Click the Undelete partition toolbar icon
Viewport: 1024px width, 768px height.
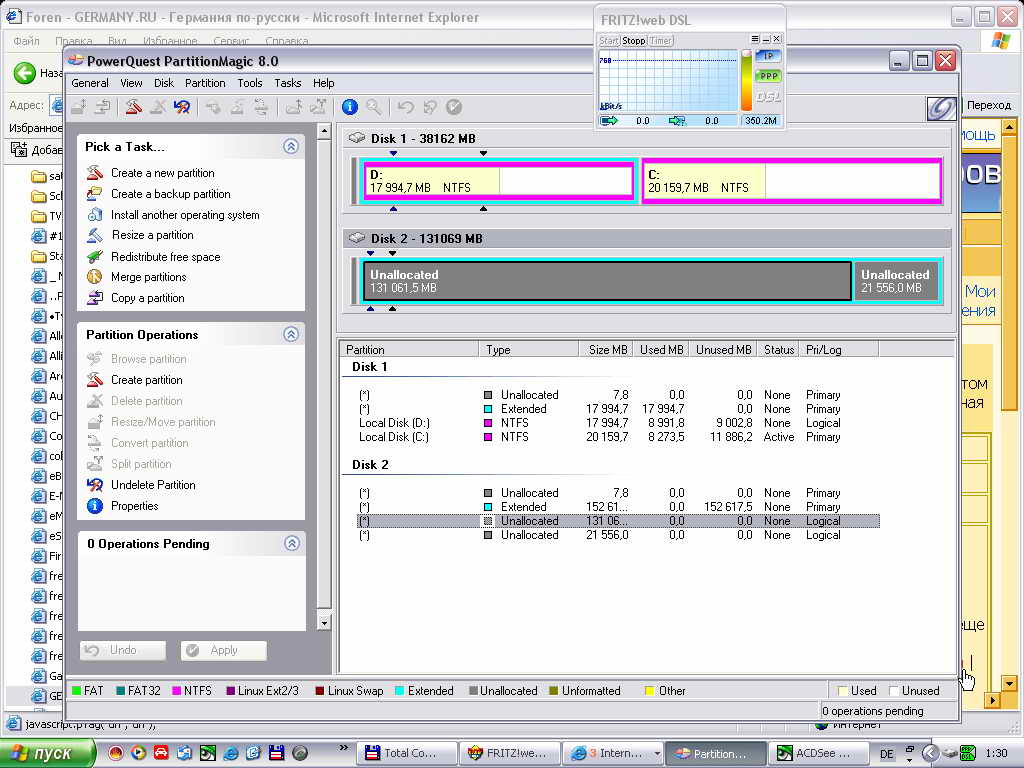(182, 106)
